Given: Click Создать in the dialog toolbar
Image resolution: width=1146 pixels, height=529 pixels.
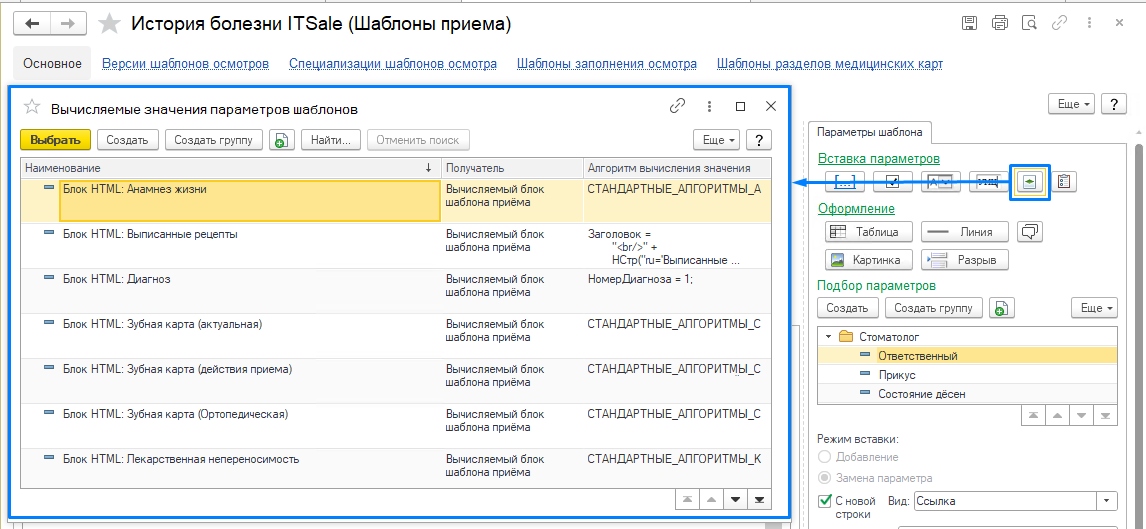Looking at the screenshot, I should [127, 140].
